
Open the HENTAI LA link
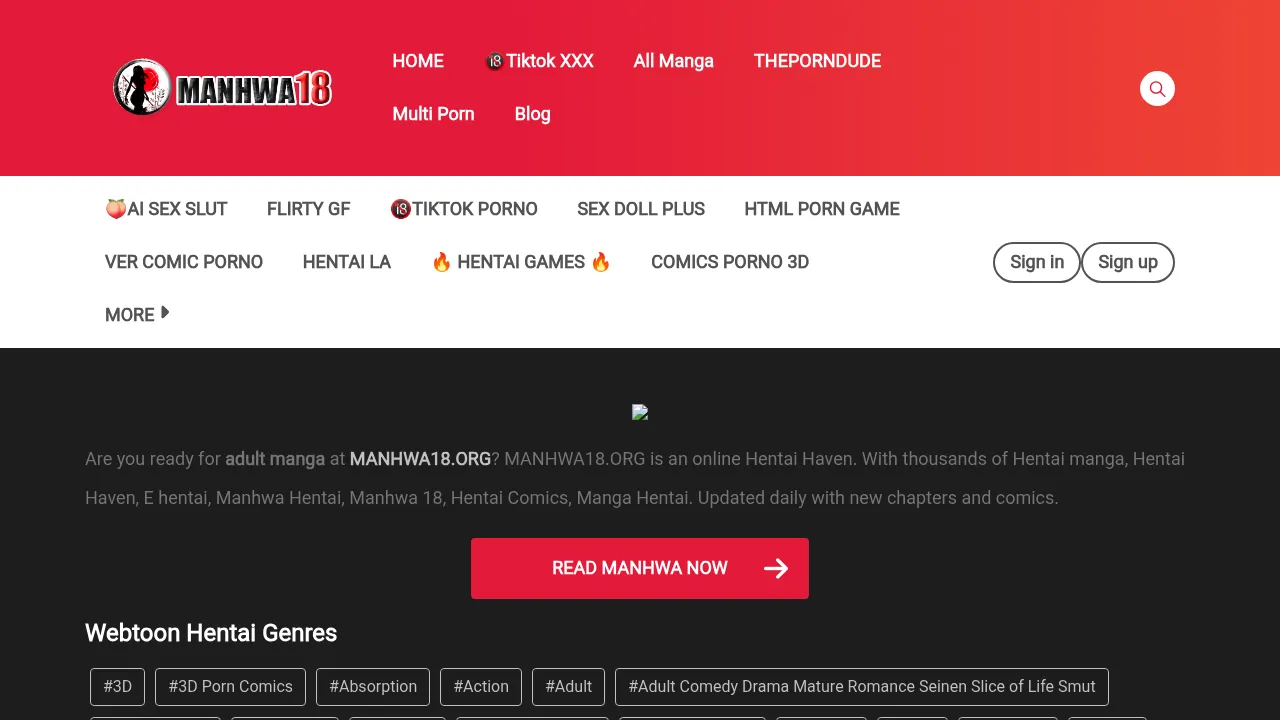tap(346, 262)
